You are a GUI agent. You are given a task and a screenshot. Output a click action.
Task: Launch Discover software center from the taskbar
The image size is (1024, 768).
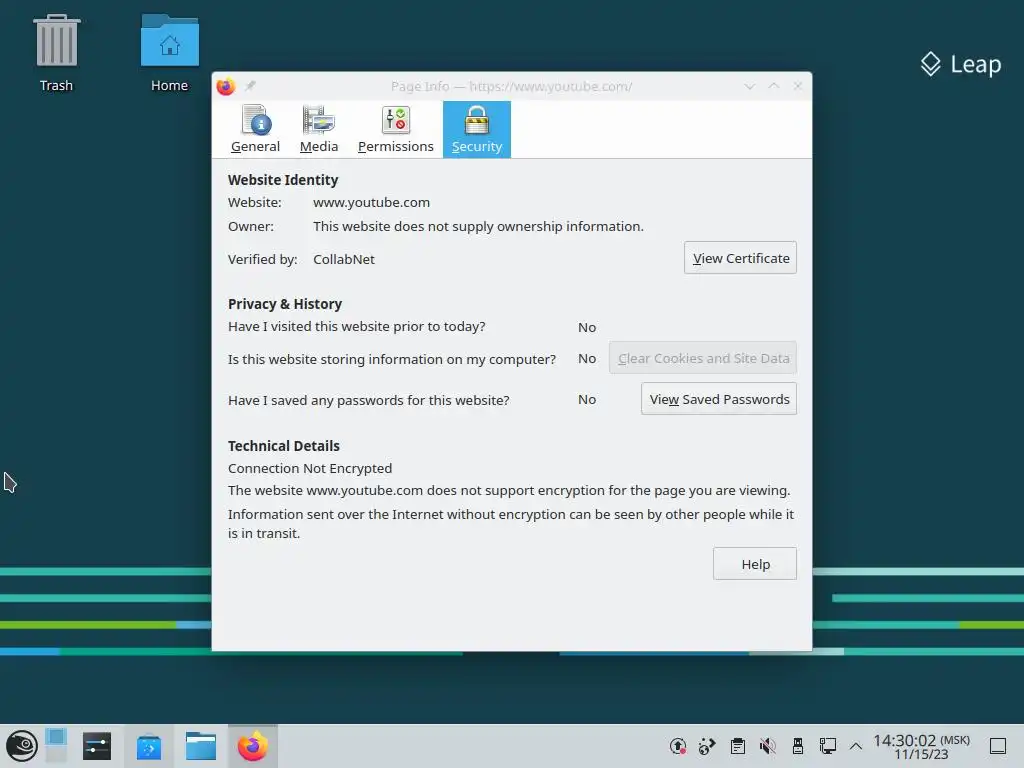click(149, 746)
